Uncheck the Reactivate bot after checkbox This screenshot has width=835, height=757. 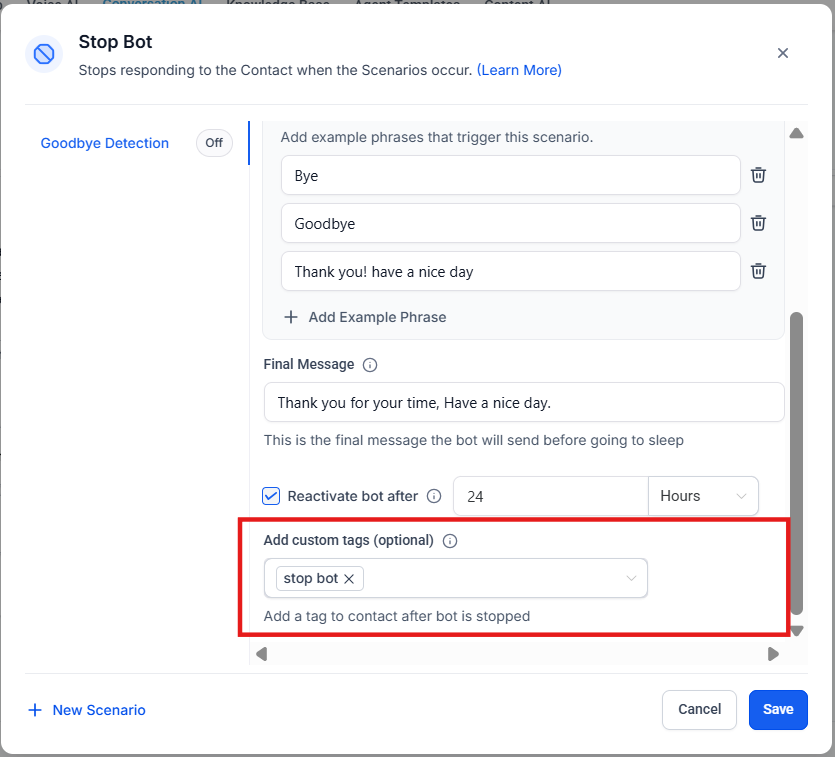pyautogui.click(x=271, y=496)
